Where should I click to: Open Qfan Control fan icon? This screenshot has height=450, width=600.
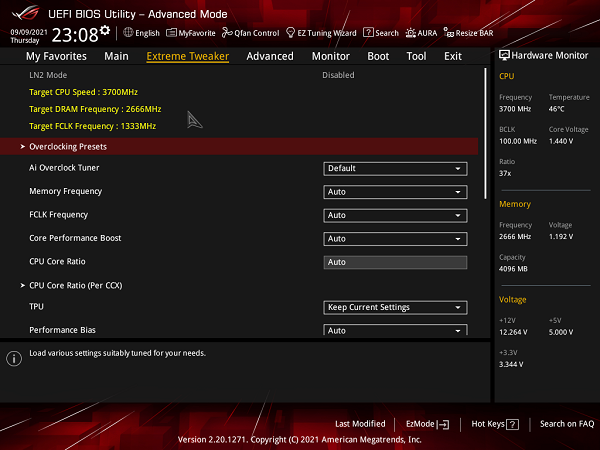pos(227,33)
